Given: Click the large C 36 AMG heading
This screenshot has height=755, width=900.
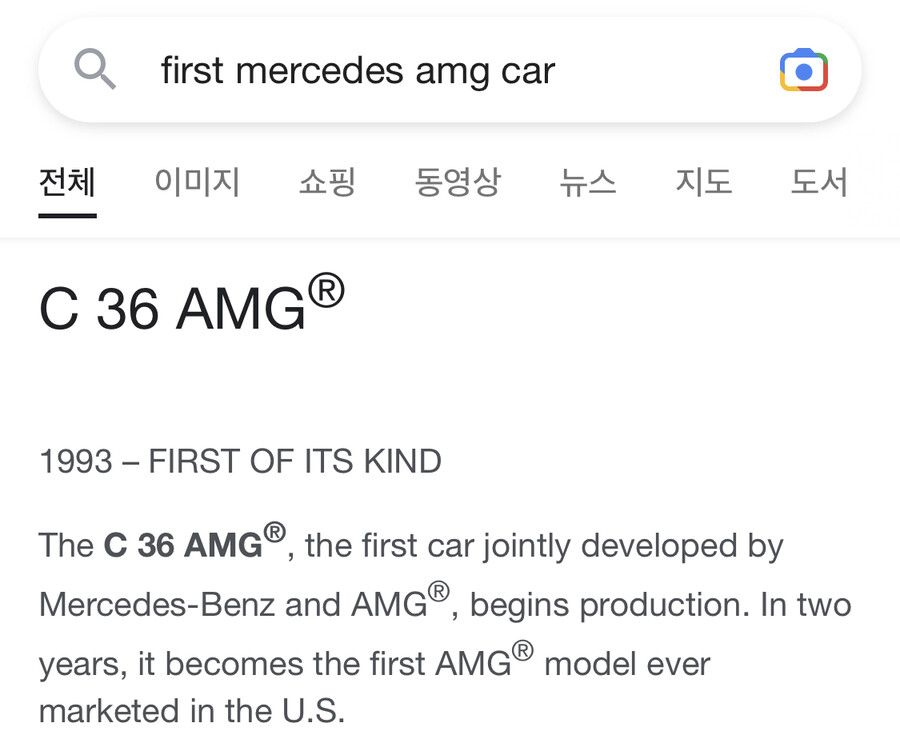Looking at the screenshot, I should 191,304.
